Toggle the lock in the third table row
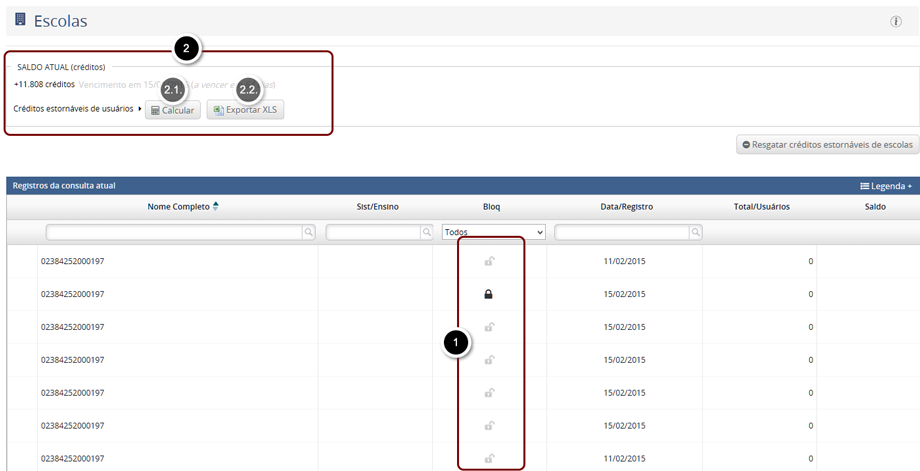Viewport: 920px width, 471px height. (x=489, y=327)
